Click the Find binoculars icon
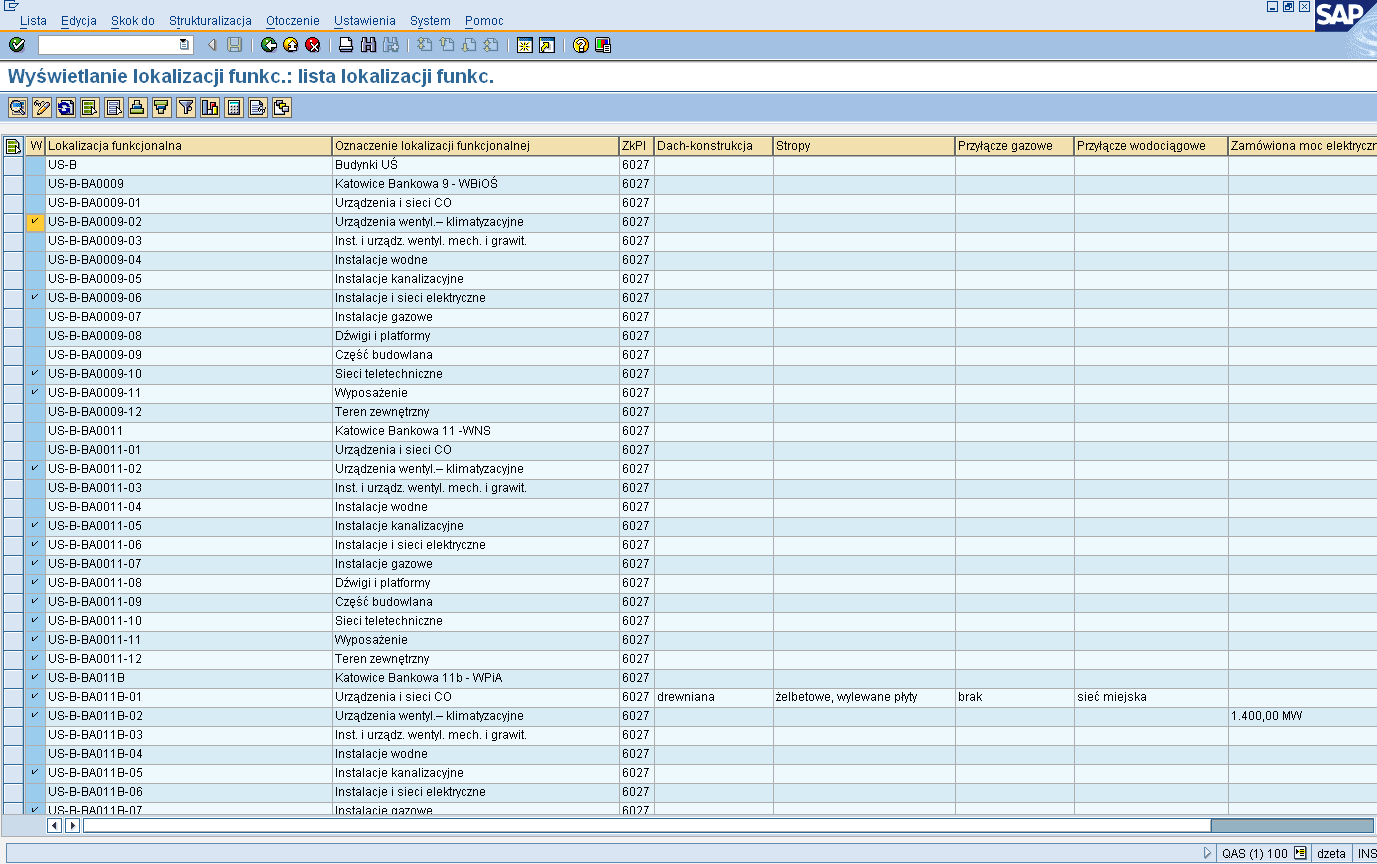This screenshot has height=864, width=1377. 368,45
